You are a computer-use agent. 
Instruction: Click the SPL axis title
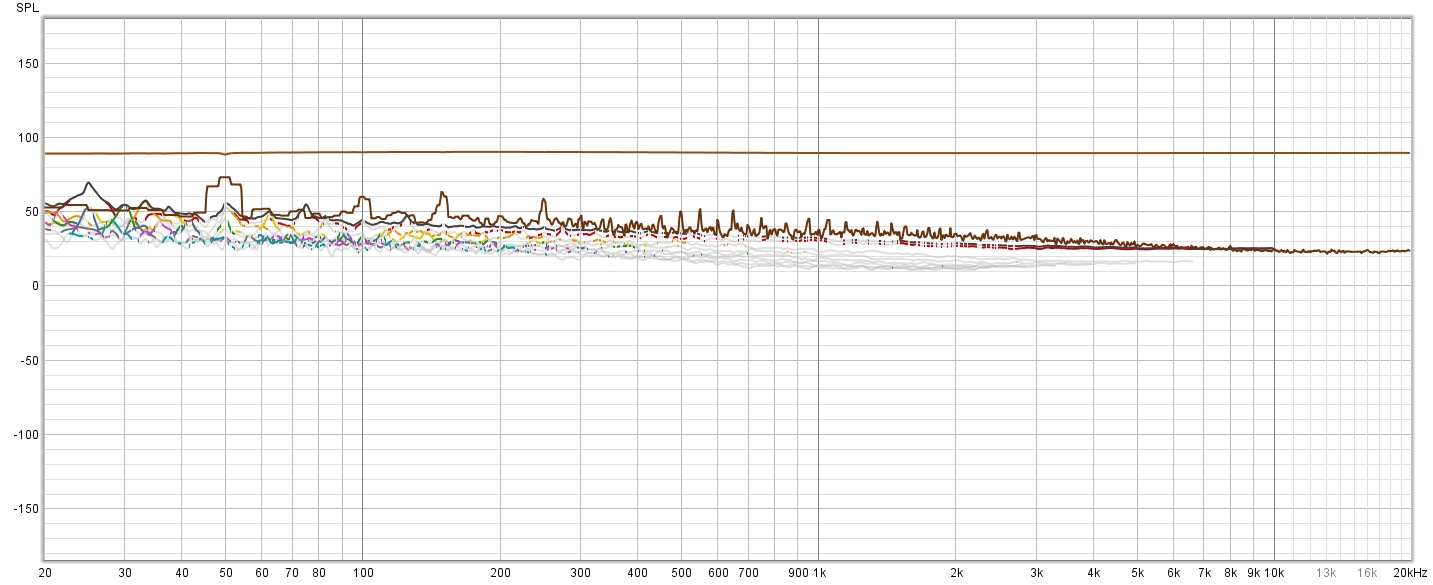click(29, 7)
